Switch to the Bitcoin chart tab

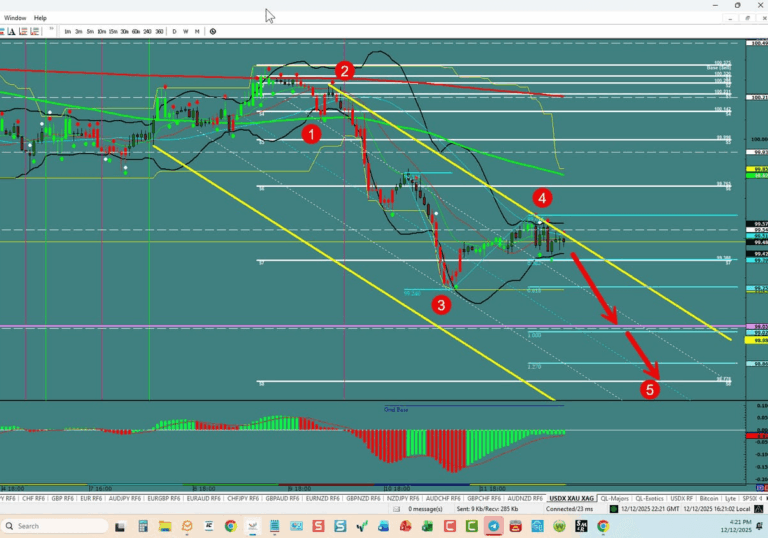(x=709, y=498)
